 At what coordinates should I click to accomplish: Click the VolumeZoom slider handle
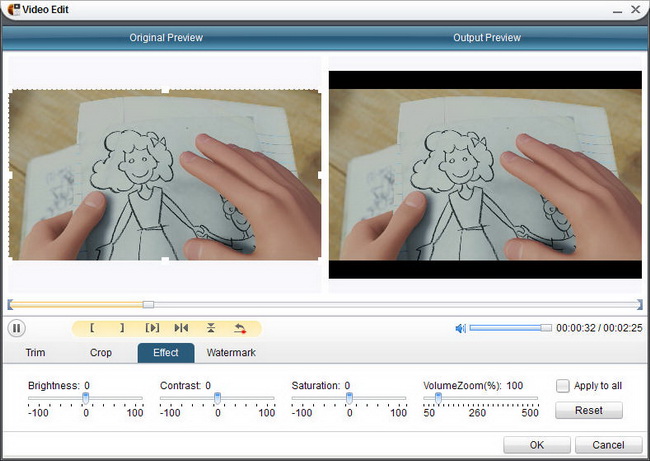coord(438,398)
